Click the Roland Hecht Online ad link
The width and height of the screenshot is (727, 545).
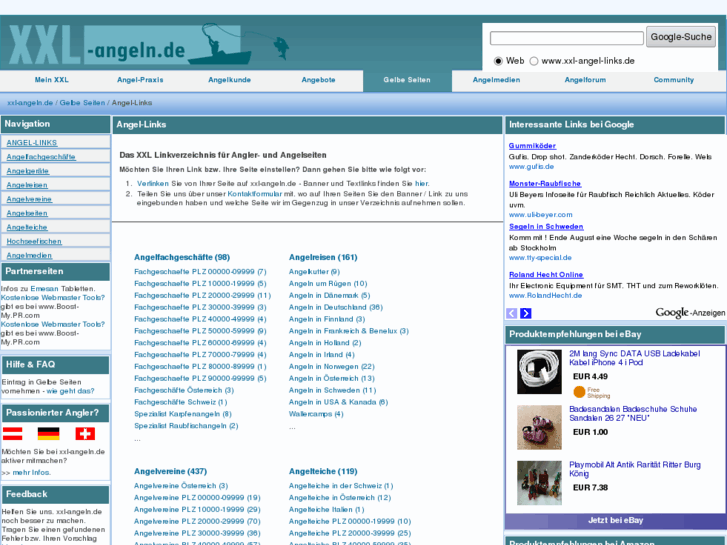(x=546, y=275)
